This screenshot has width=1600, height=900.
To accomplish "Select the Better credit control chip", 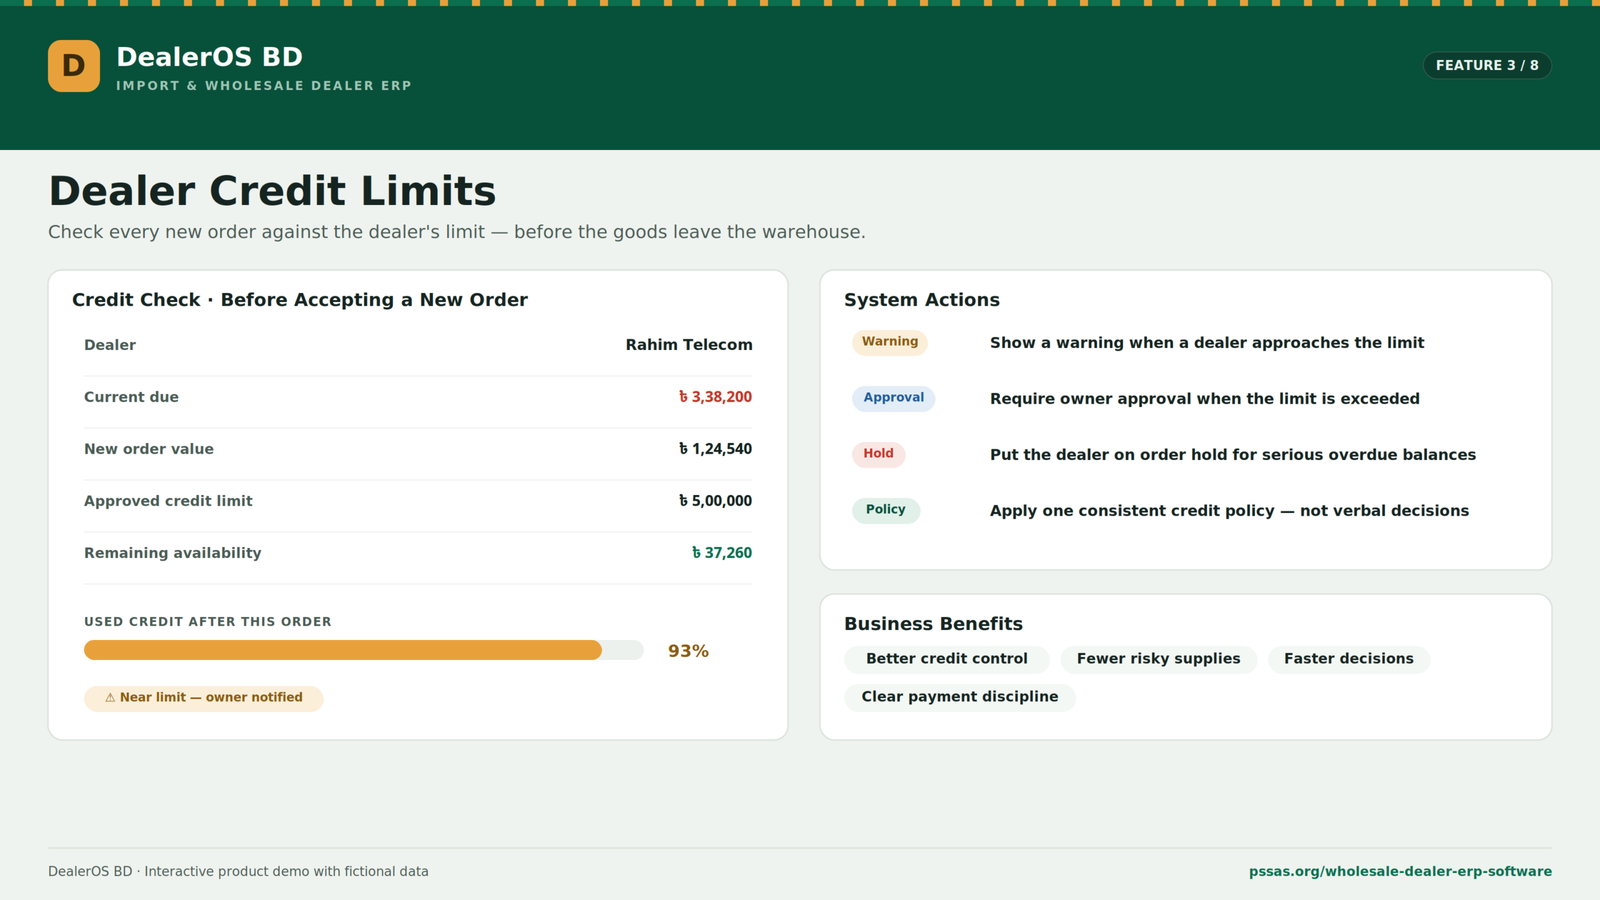I will coord(947,659).
